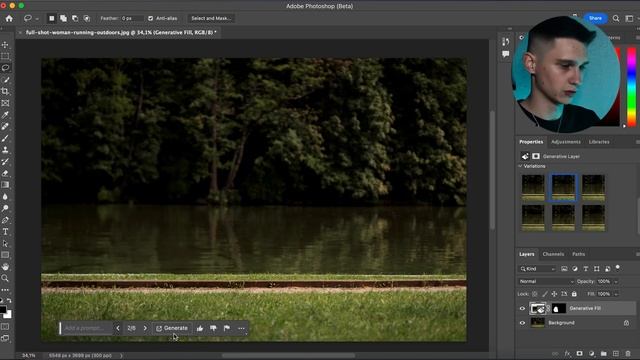Click the Share button
This screenshot has width=640, height=360.
click(x=595, y=18)
